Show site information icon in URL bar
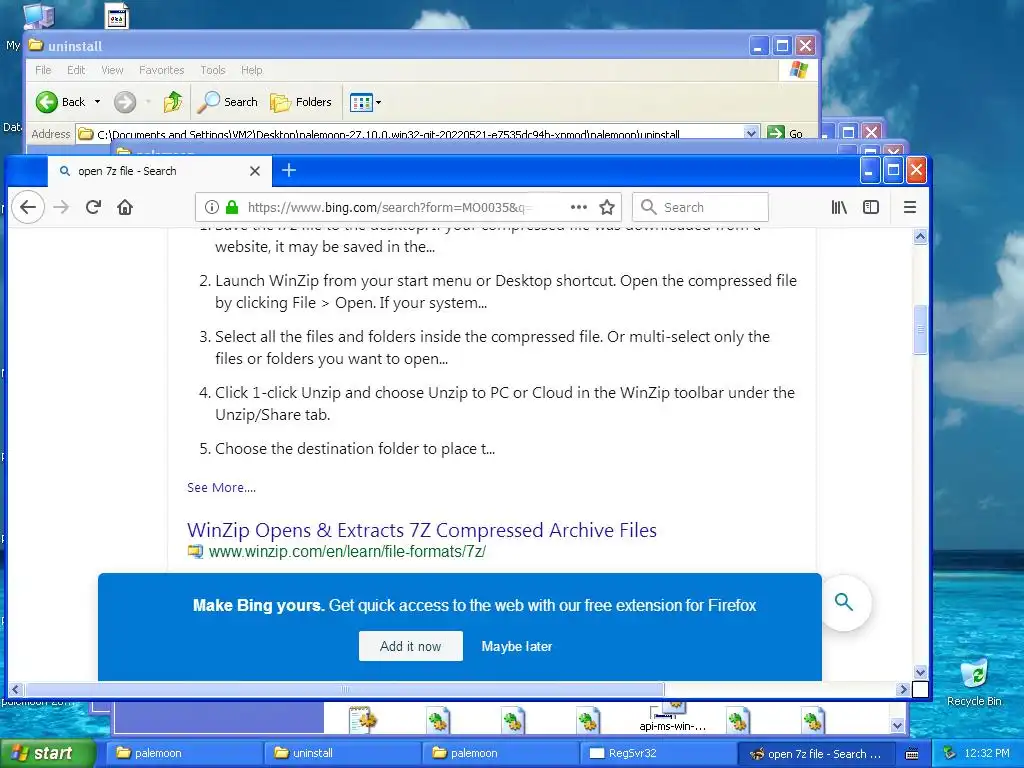 coord(212,208)
